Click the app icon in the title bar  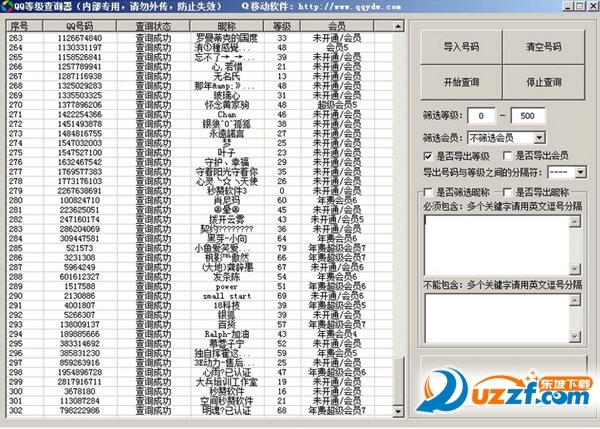[6, 6]
